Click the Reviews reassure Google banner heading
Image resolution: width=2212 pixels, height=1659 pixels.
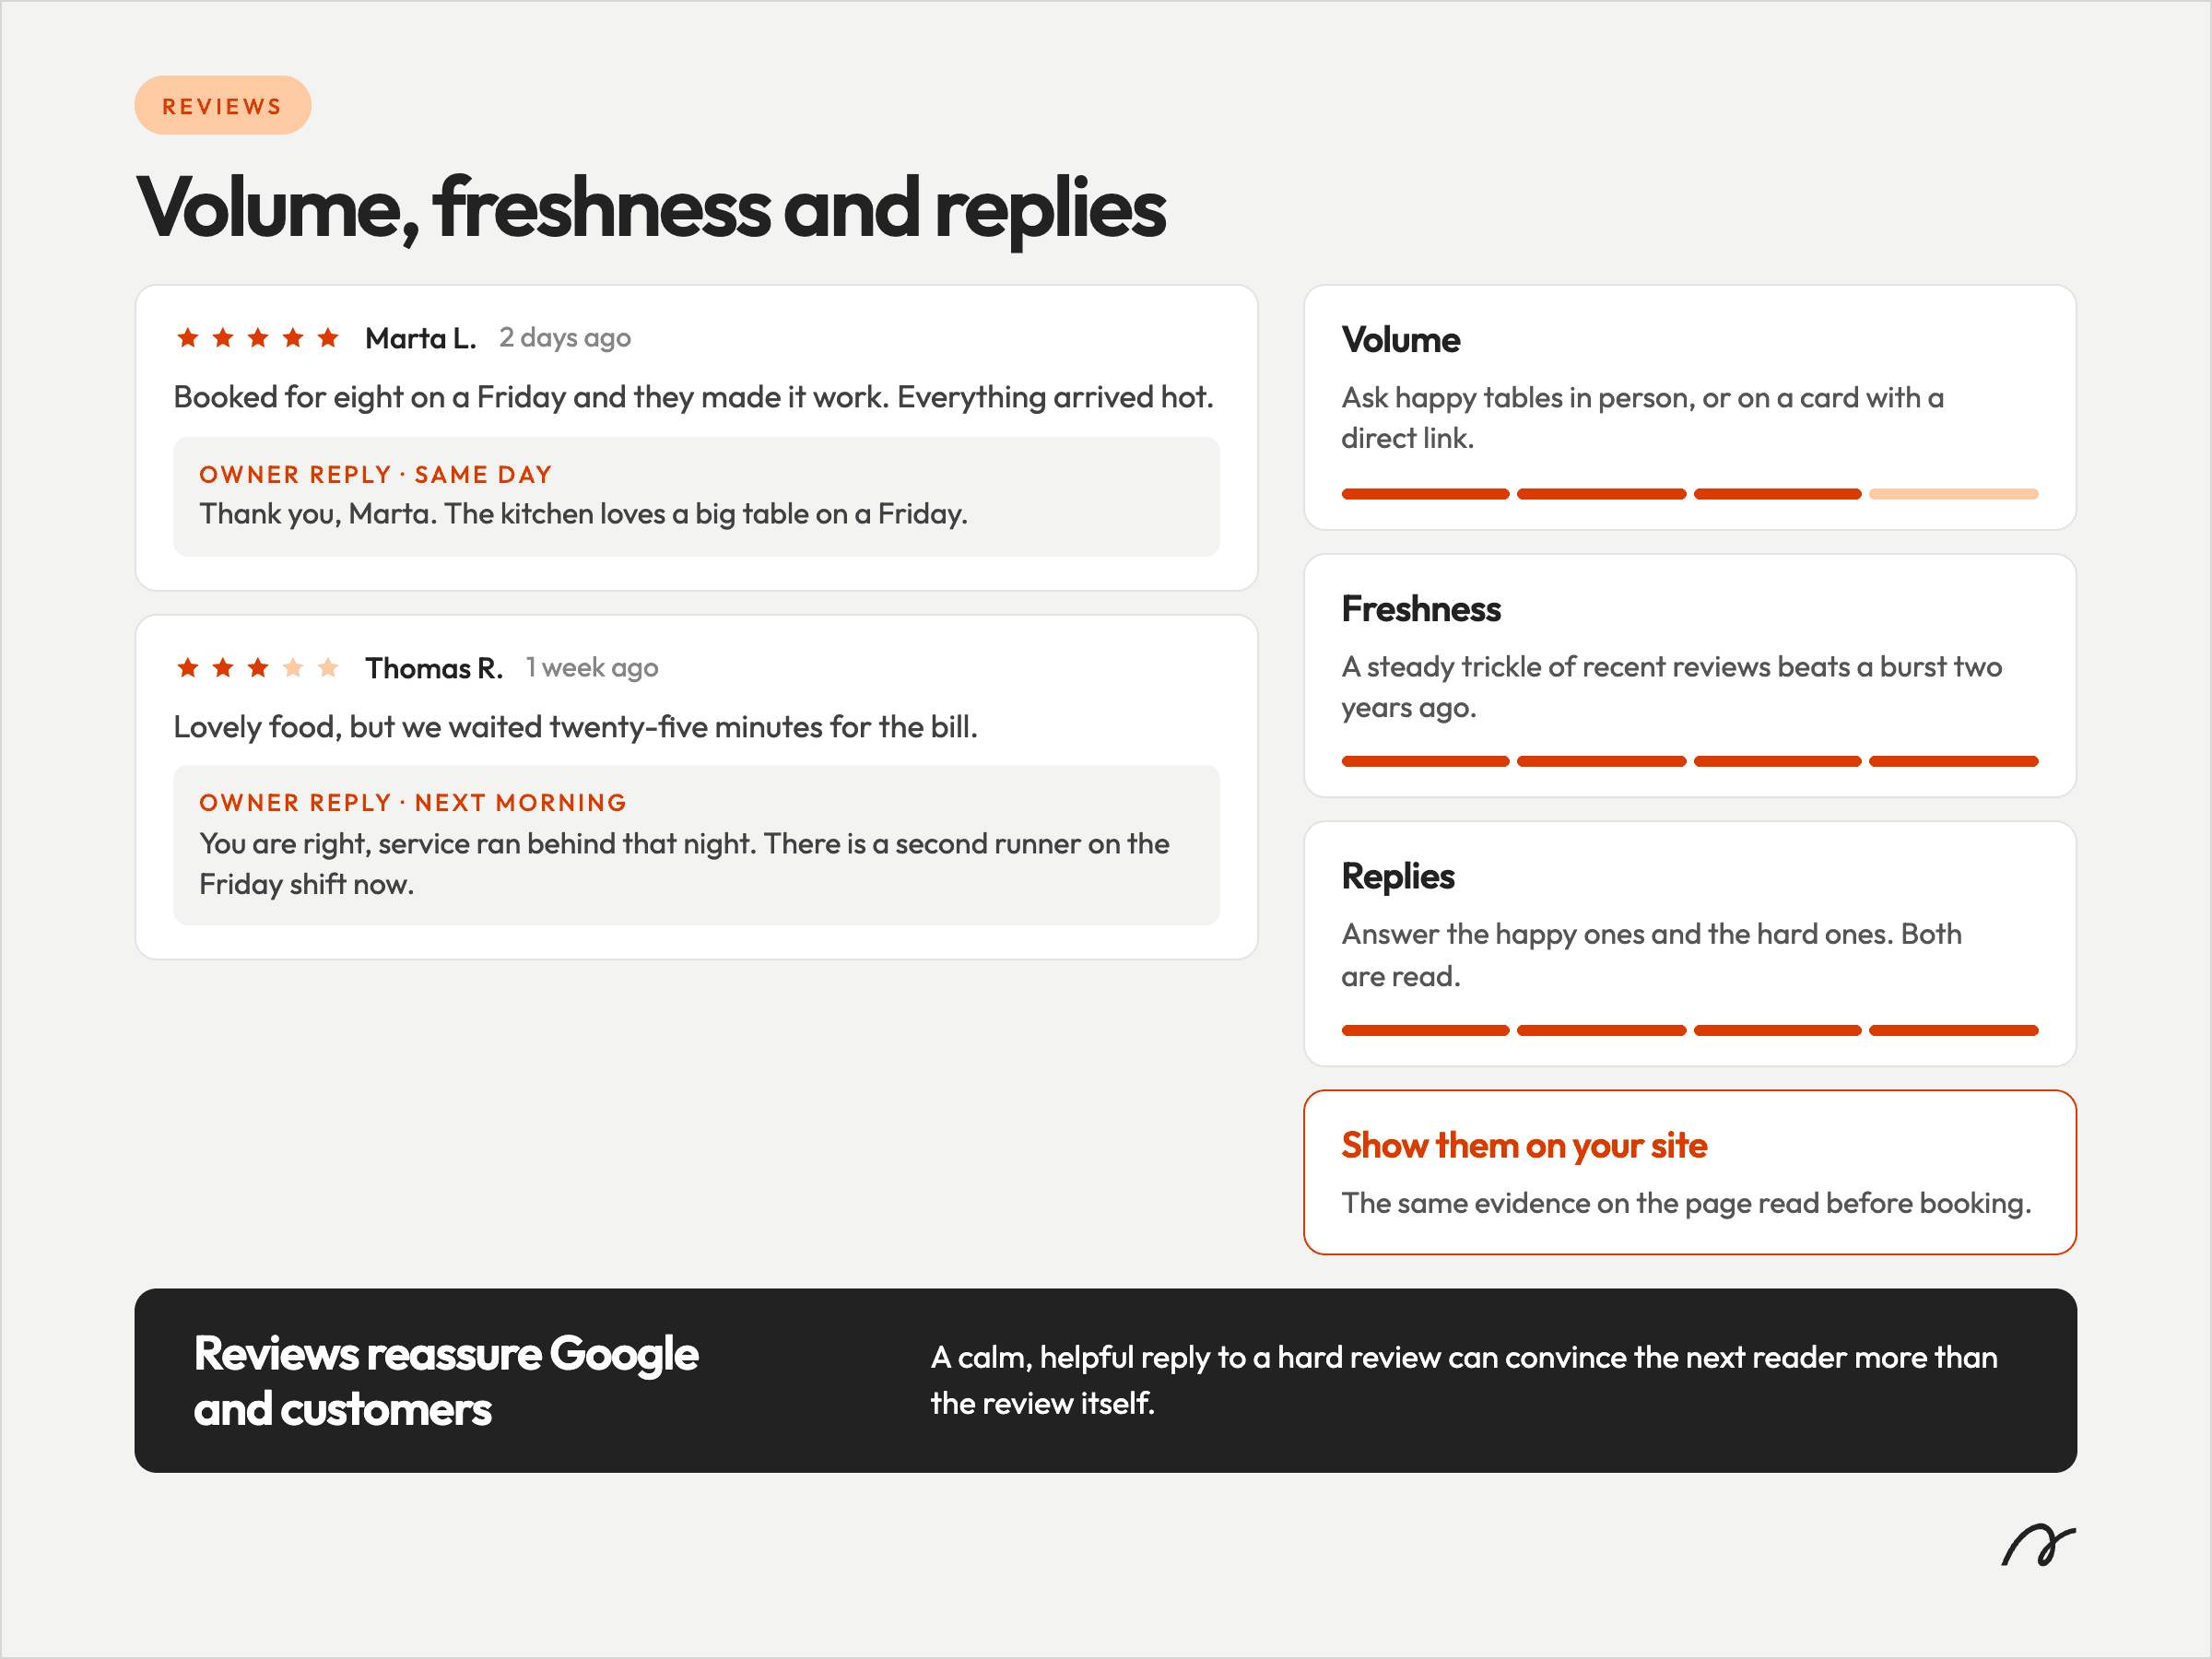tap(446, 1381)
